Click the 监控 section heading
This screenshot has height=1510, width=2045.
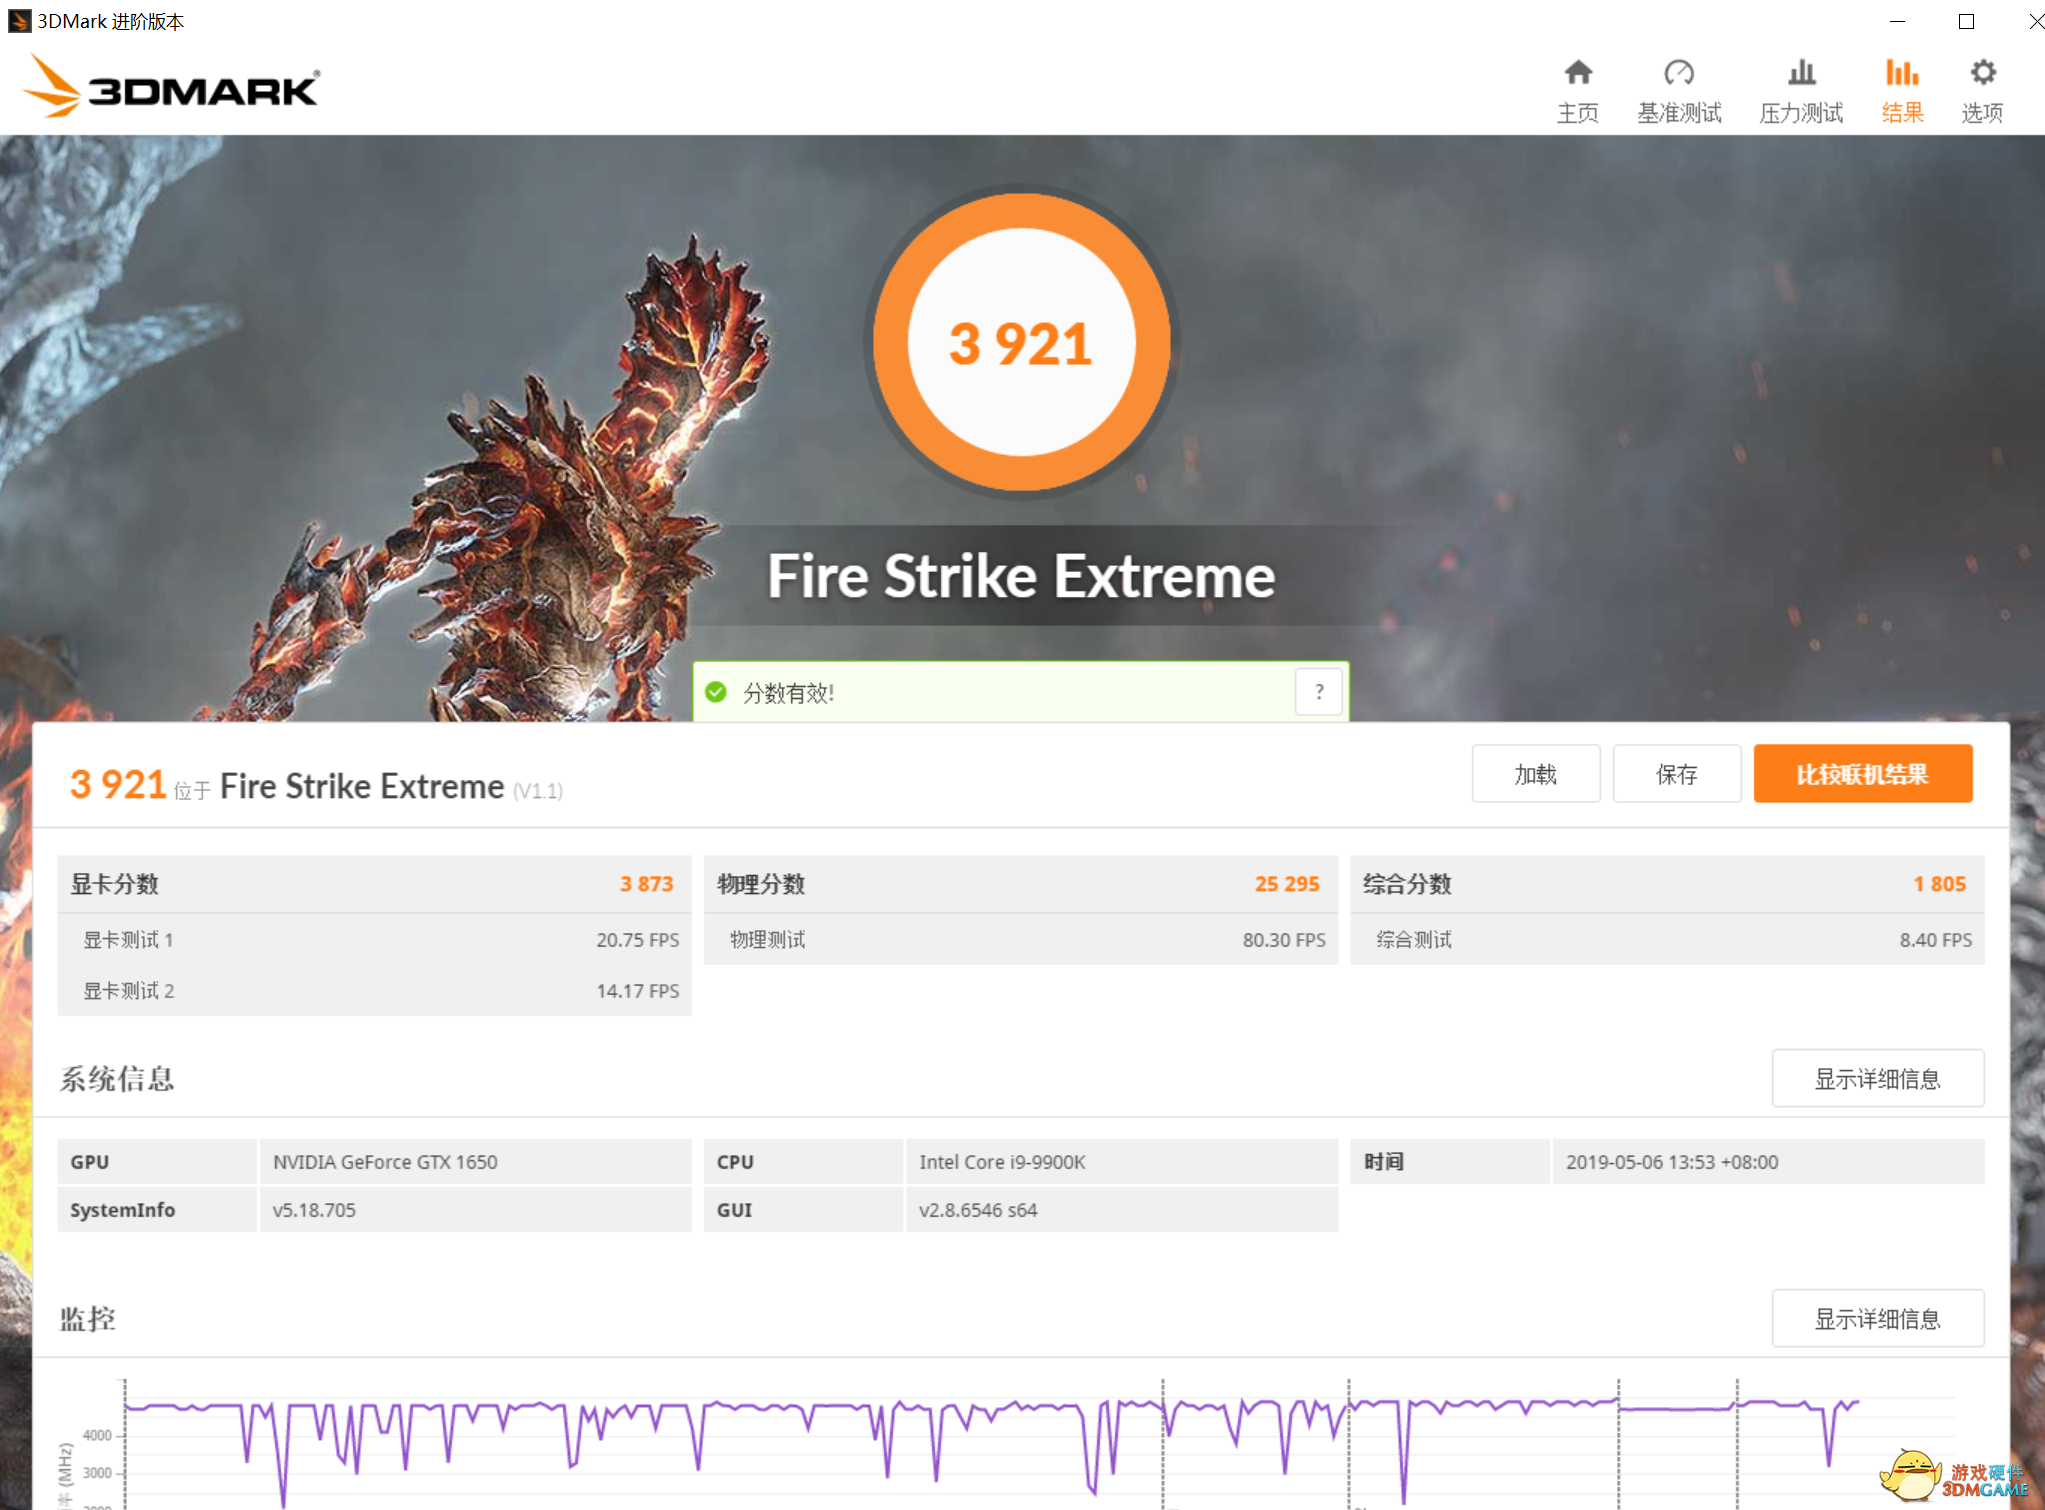[x=88, y=1319]
